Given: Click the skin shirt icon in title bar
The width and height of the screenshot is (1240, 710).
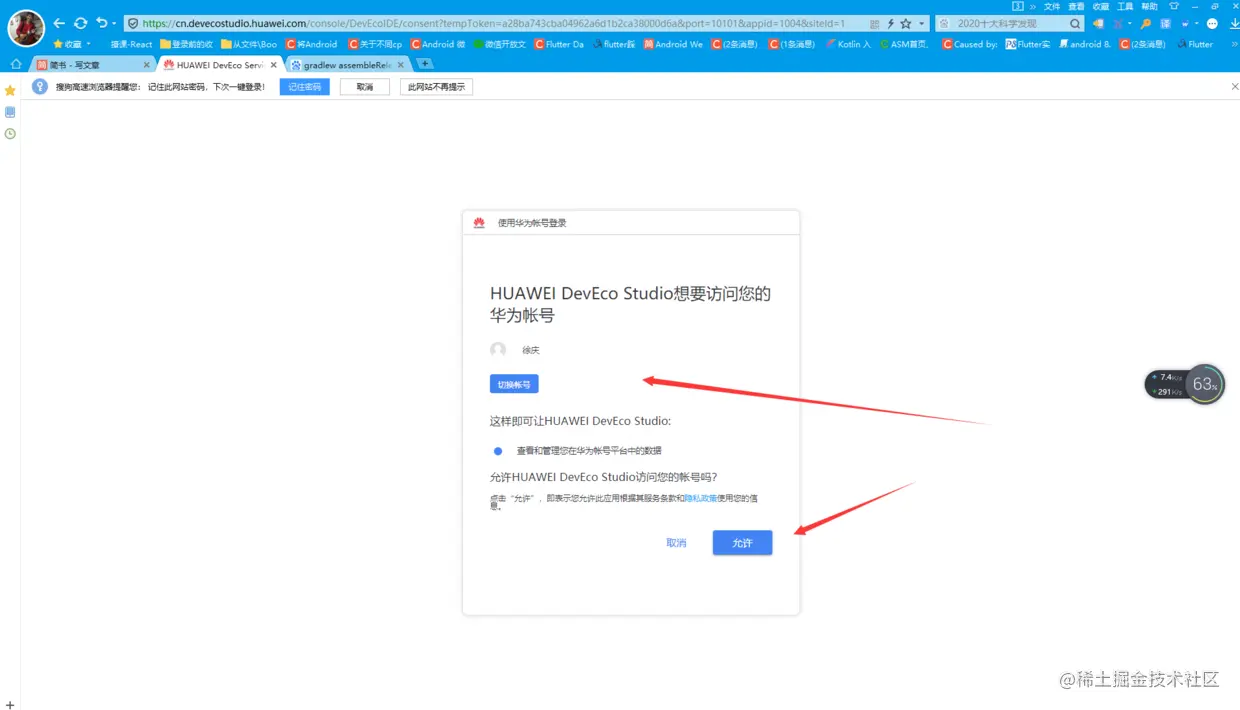Looking at the screenshot, I should tap(1174, 6).
